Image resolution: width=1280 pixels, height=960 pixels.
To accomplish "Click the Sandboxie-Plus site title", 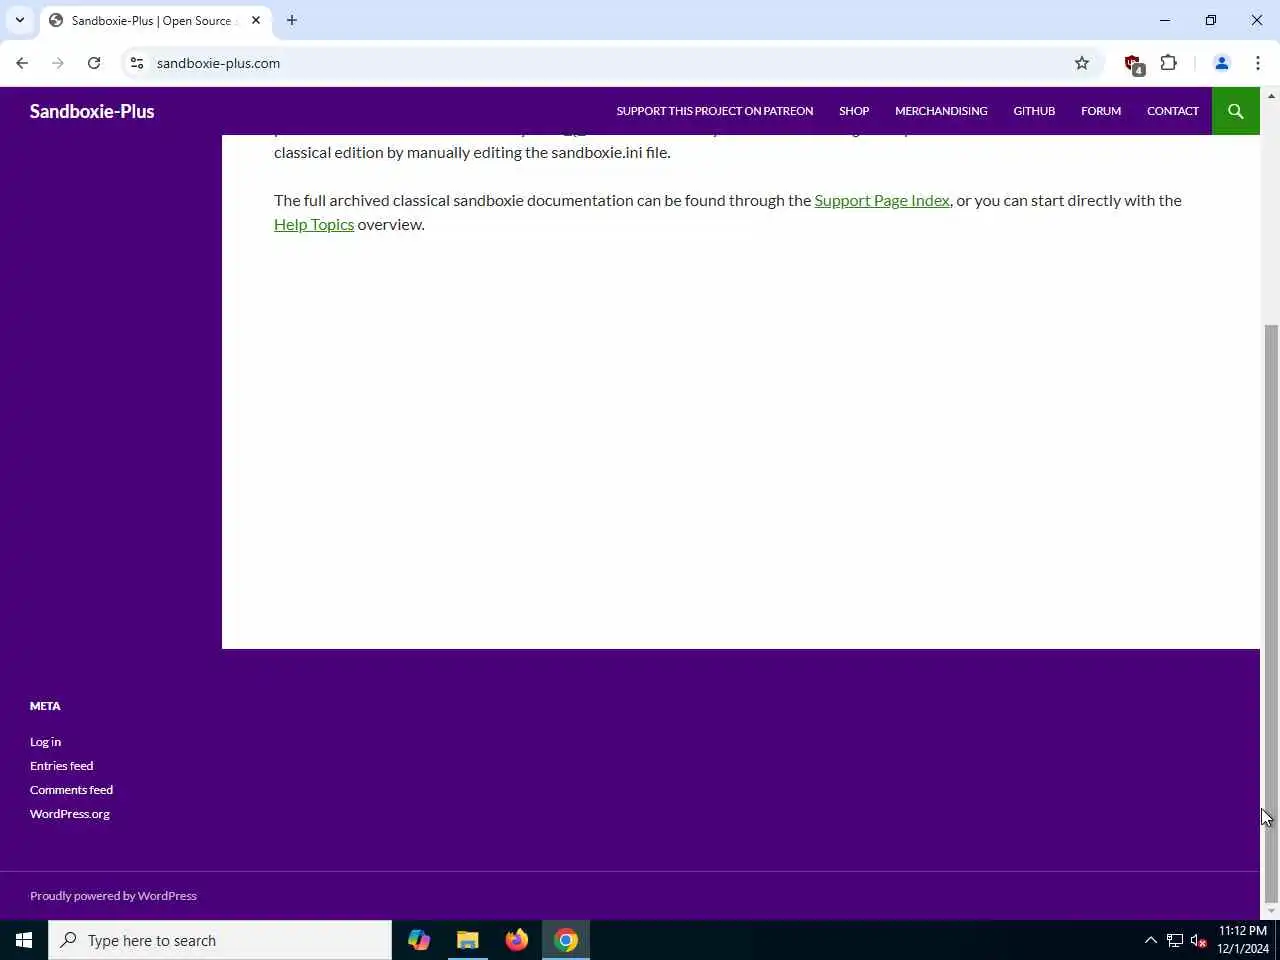I will pyautogui.click(x=92, y=111).
